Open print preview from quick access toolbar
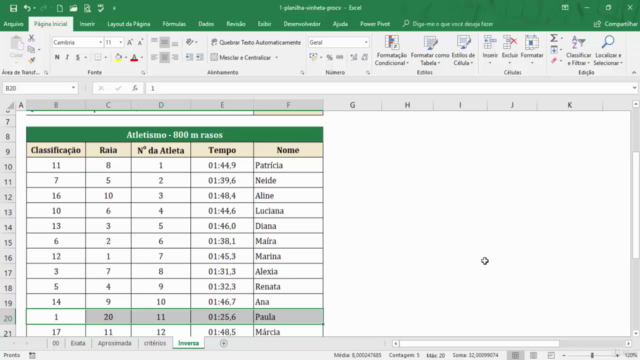640x360 pixels. click(x=87, y=8)
